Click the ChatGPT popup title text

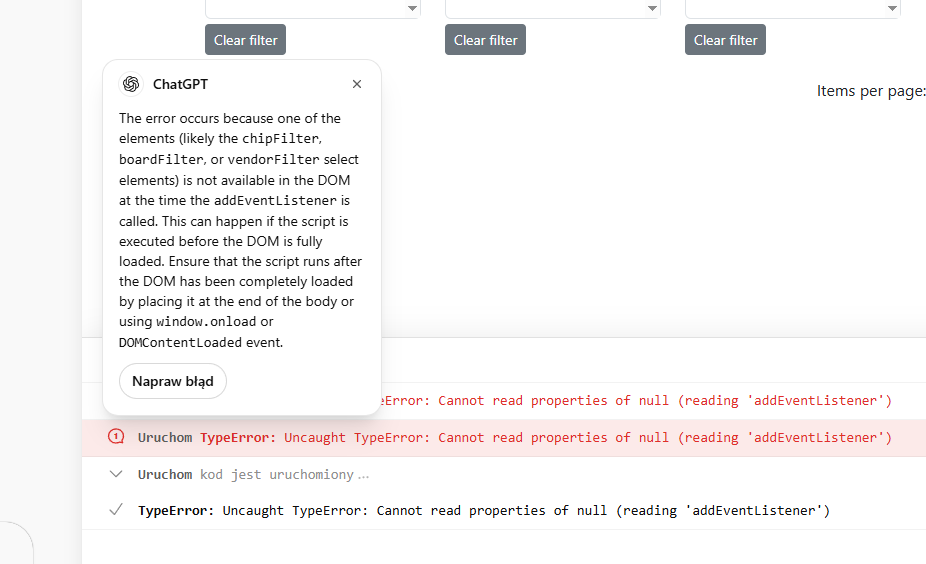[x=180, y=84]
